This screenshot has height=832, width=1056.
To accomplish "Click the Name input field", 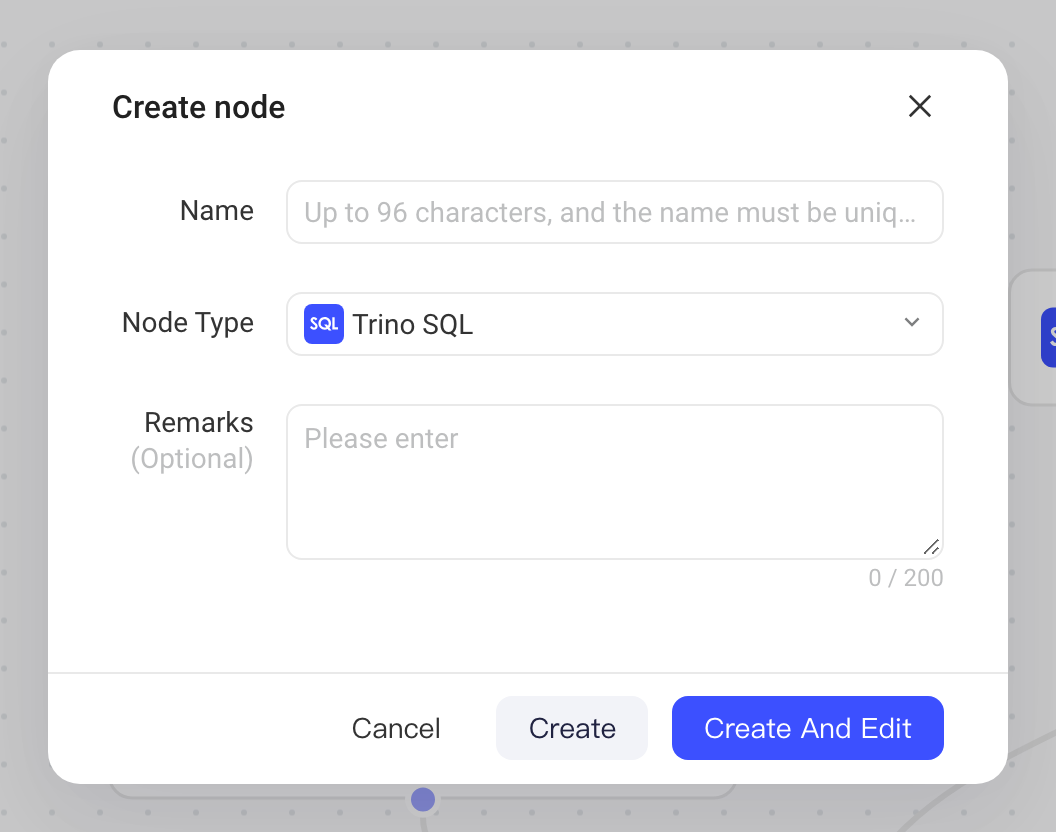I will [614, 212].
